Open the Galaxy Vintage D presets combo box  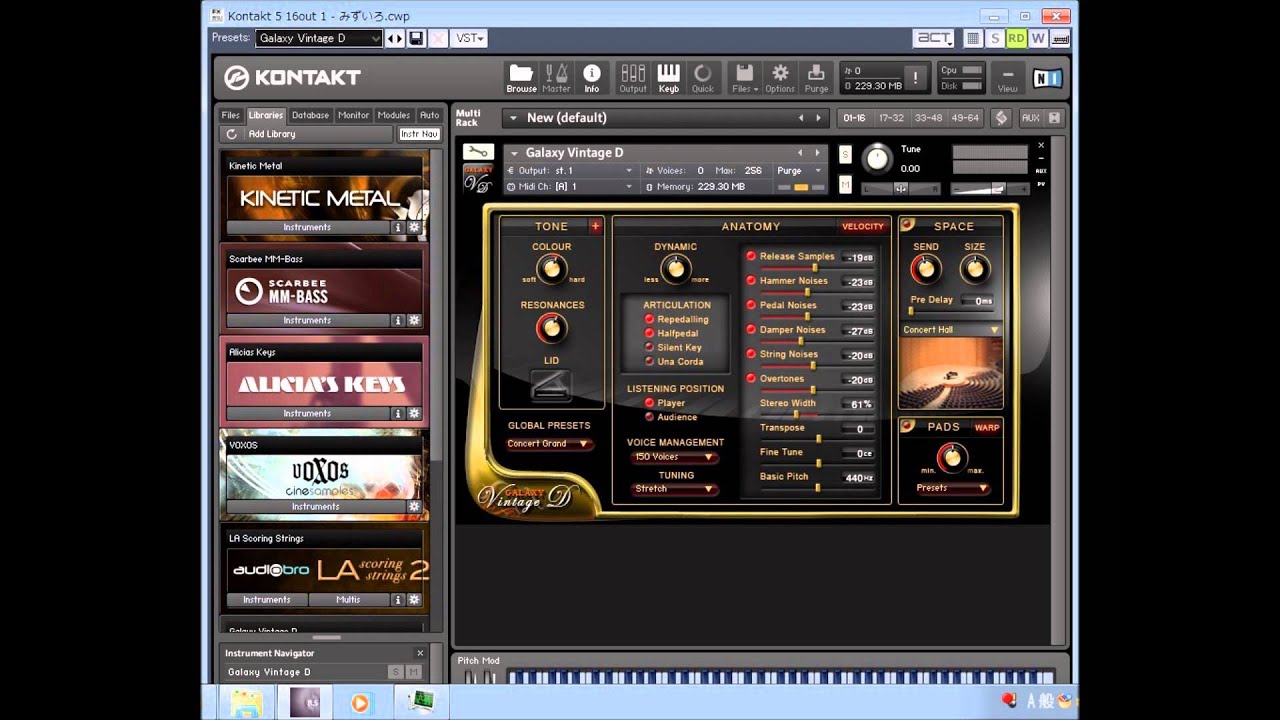[x=319, y=38]
